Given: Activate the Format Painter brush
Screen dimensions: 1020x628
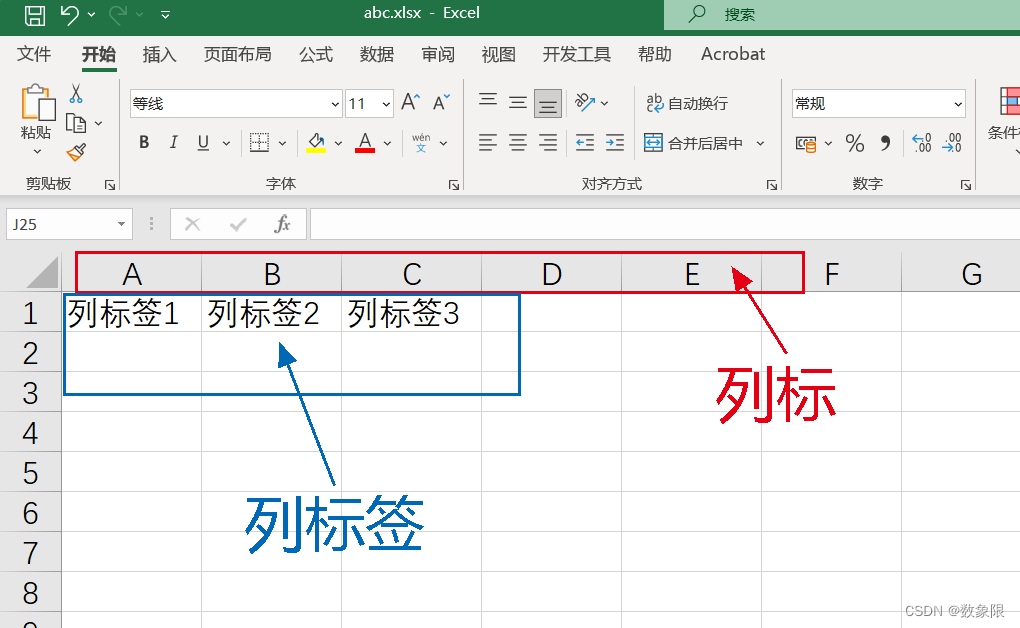Looking at the screenshot, I should coord(76,152).
